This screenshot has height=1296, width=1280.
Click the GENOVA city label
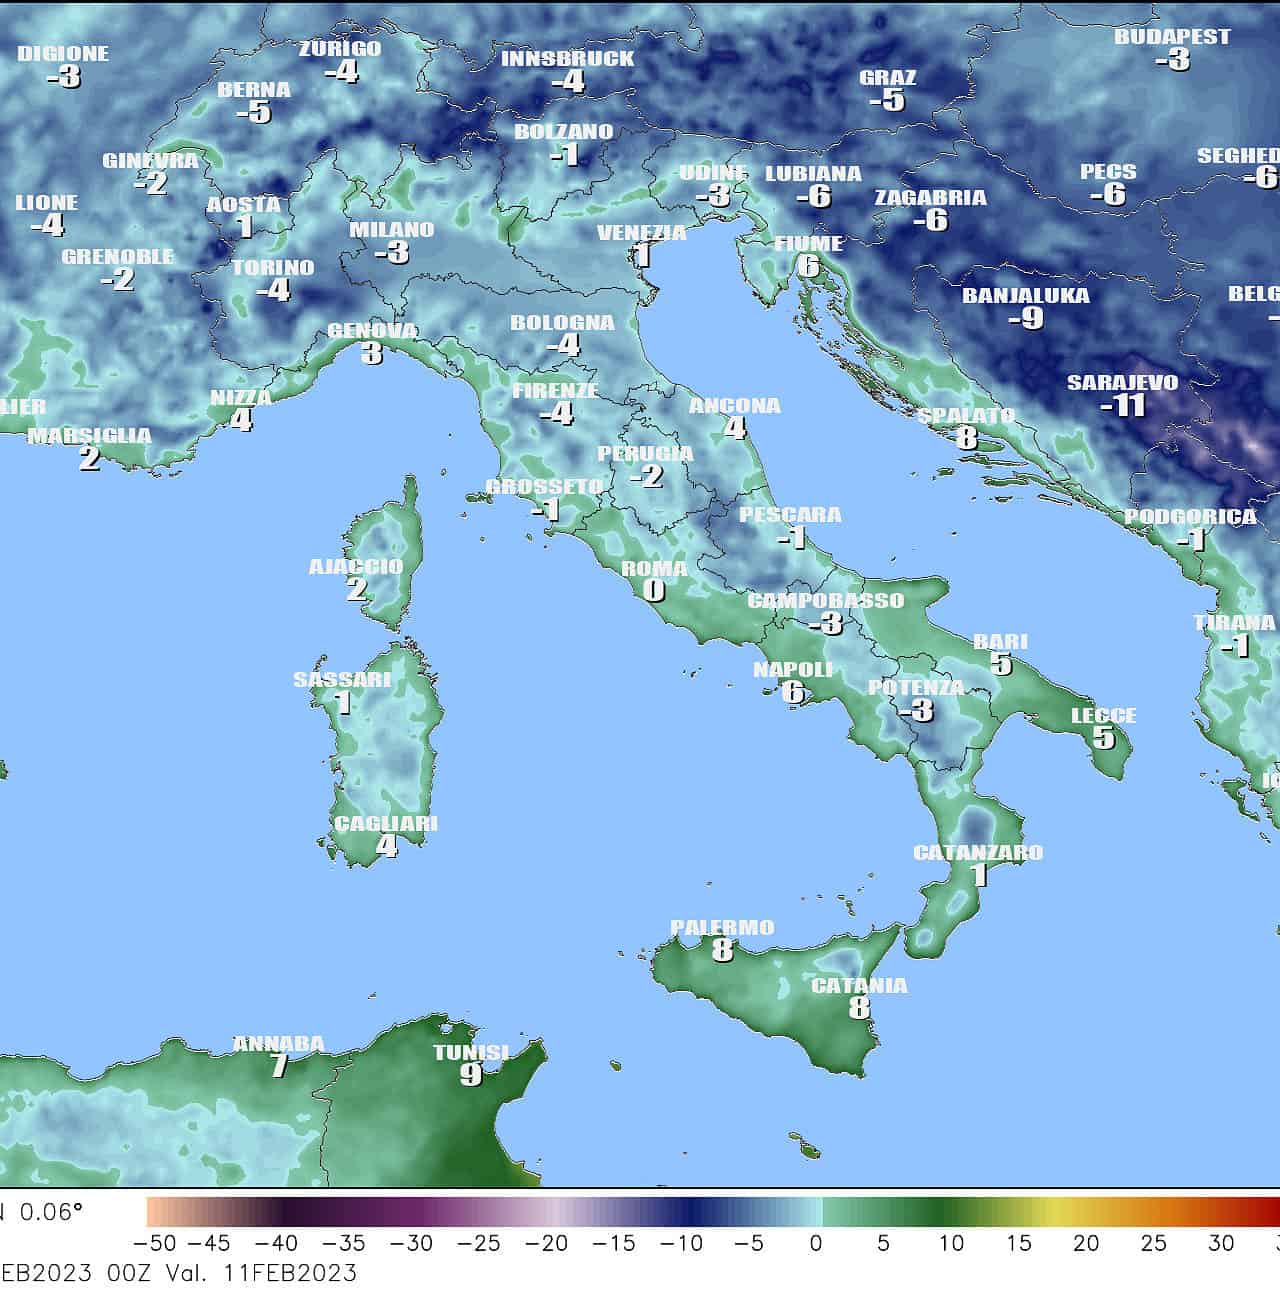[x=373, y=331]
